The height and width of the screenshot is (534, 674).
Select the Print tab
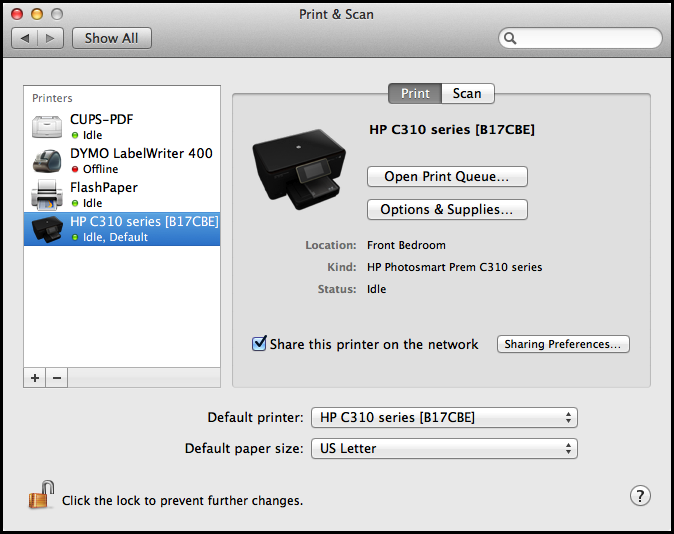[415, 93]
